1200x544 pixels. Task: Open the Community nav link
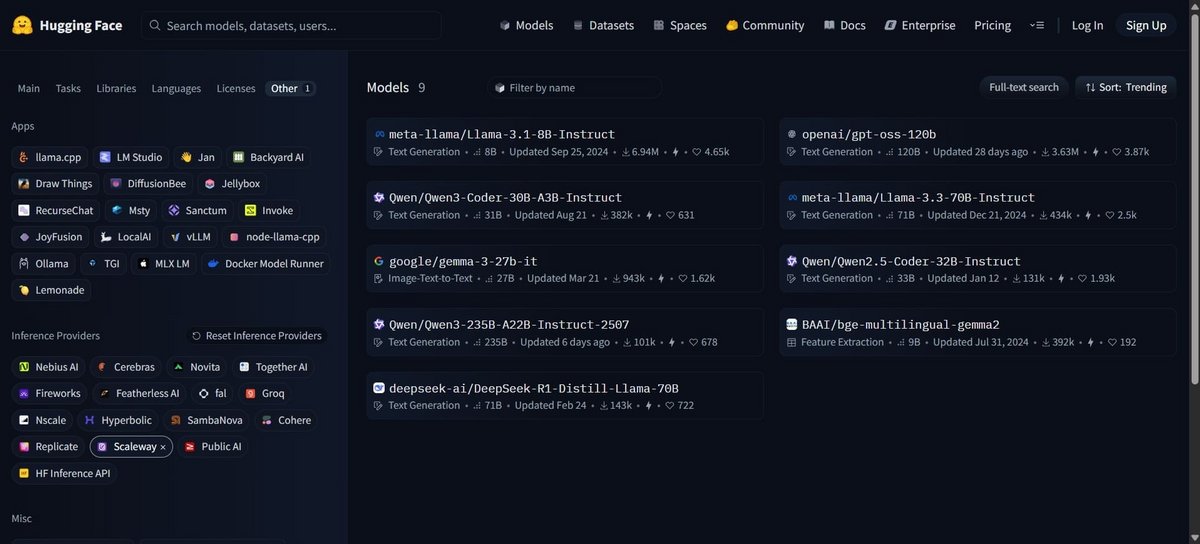[765, 25]
